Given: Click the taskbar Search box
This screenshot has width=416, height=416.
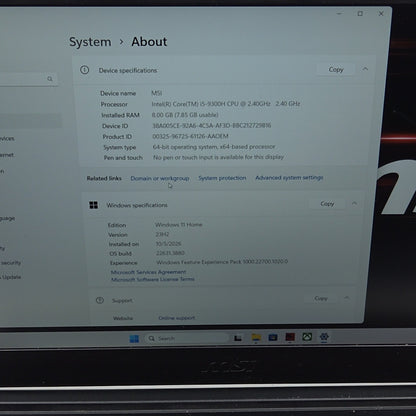Looking at the screenshot, I should pyautogui.click(x=187, y=338).
